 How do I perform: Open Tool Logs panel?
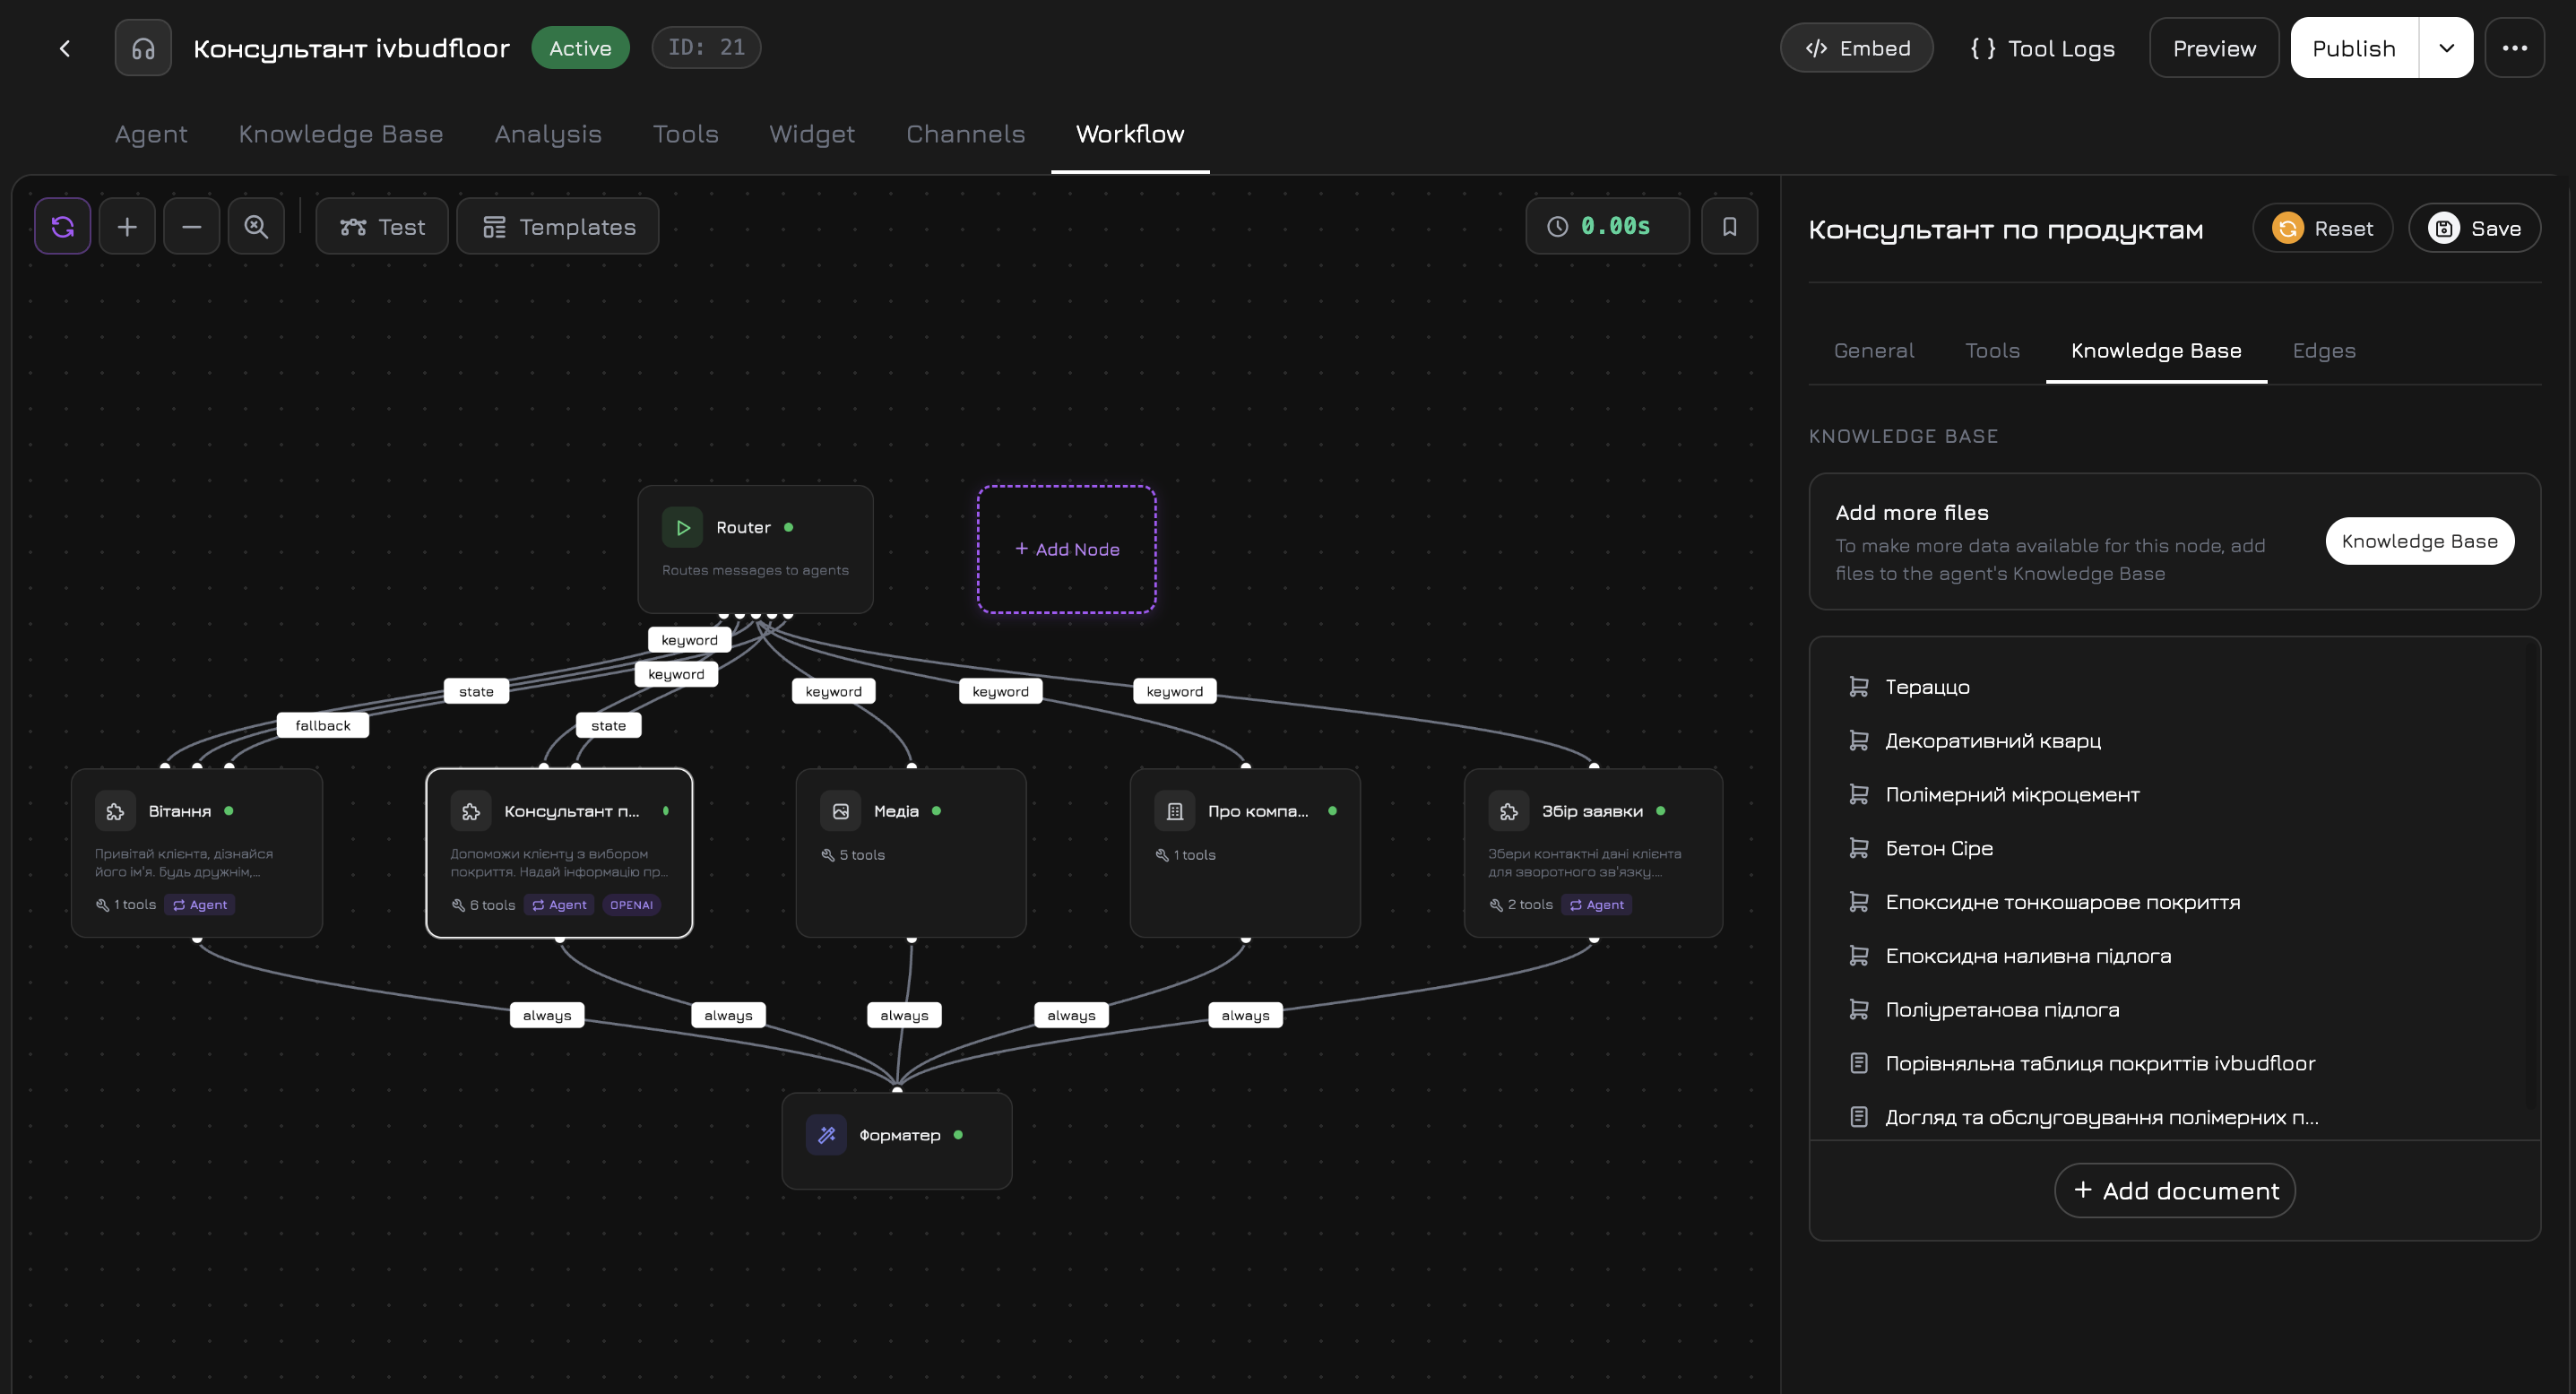coord(2042,47)
